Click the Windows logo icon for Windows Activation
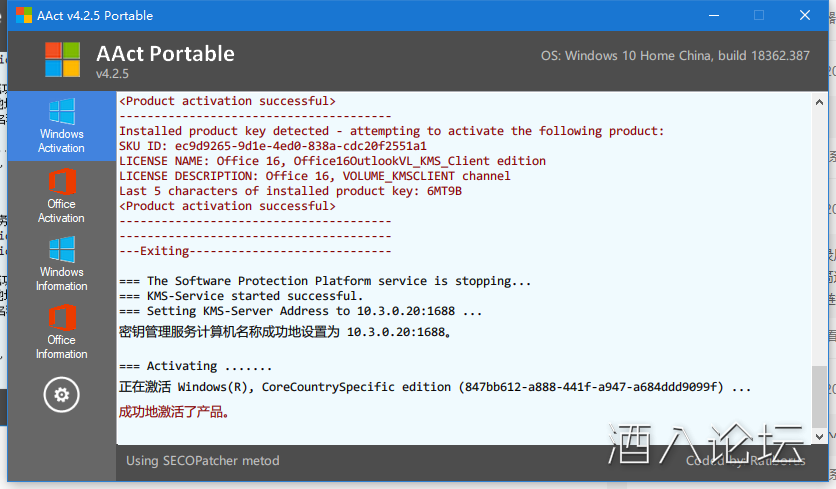Screen dimensions: 836x489 point(62,111)
